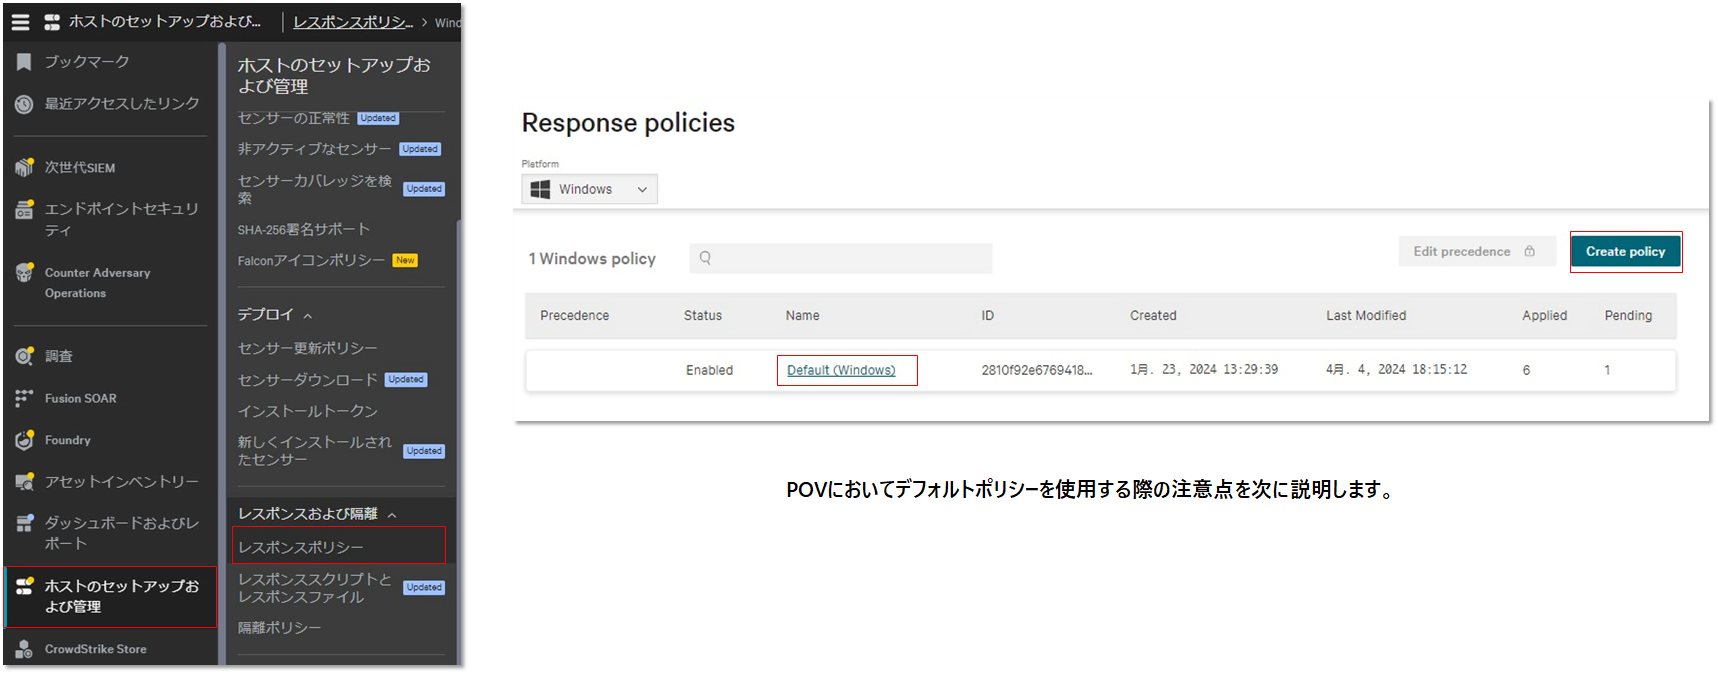Open 次世代SIEM menu
Screen dimensions: 1718x674
[x=80, y=167]
